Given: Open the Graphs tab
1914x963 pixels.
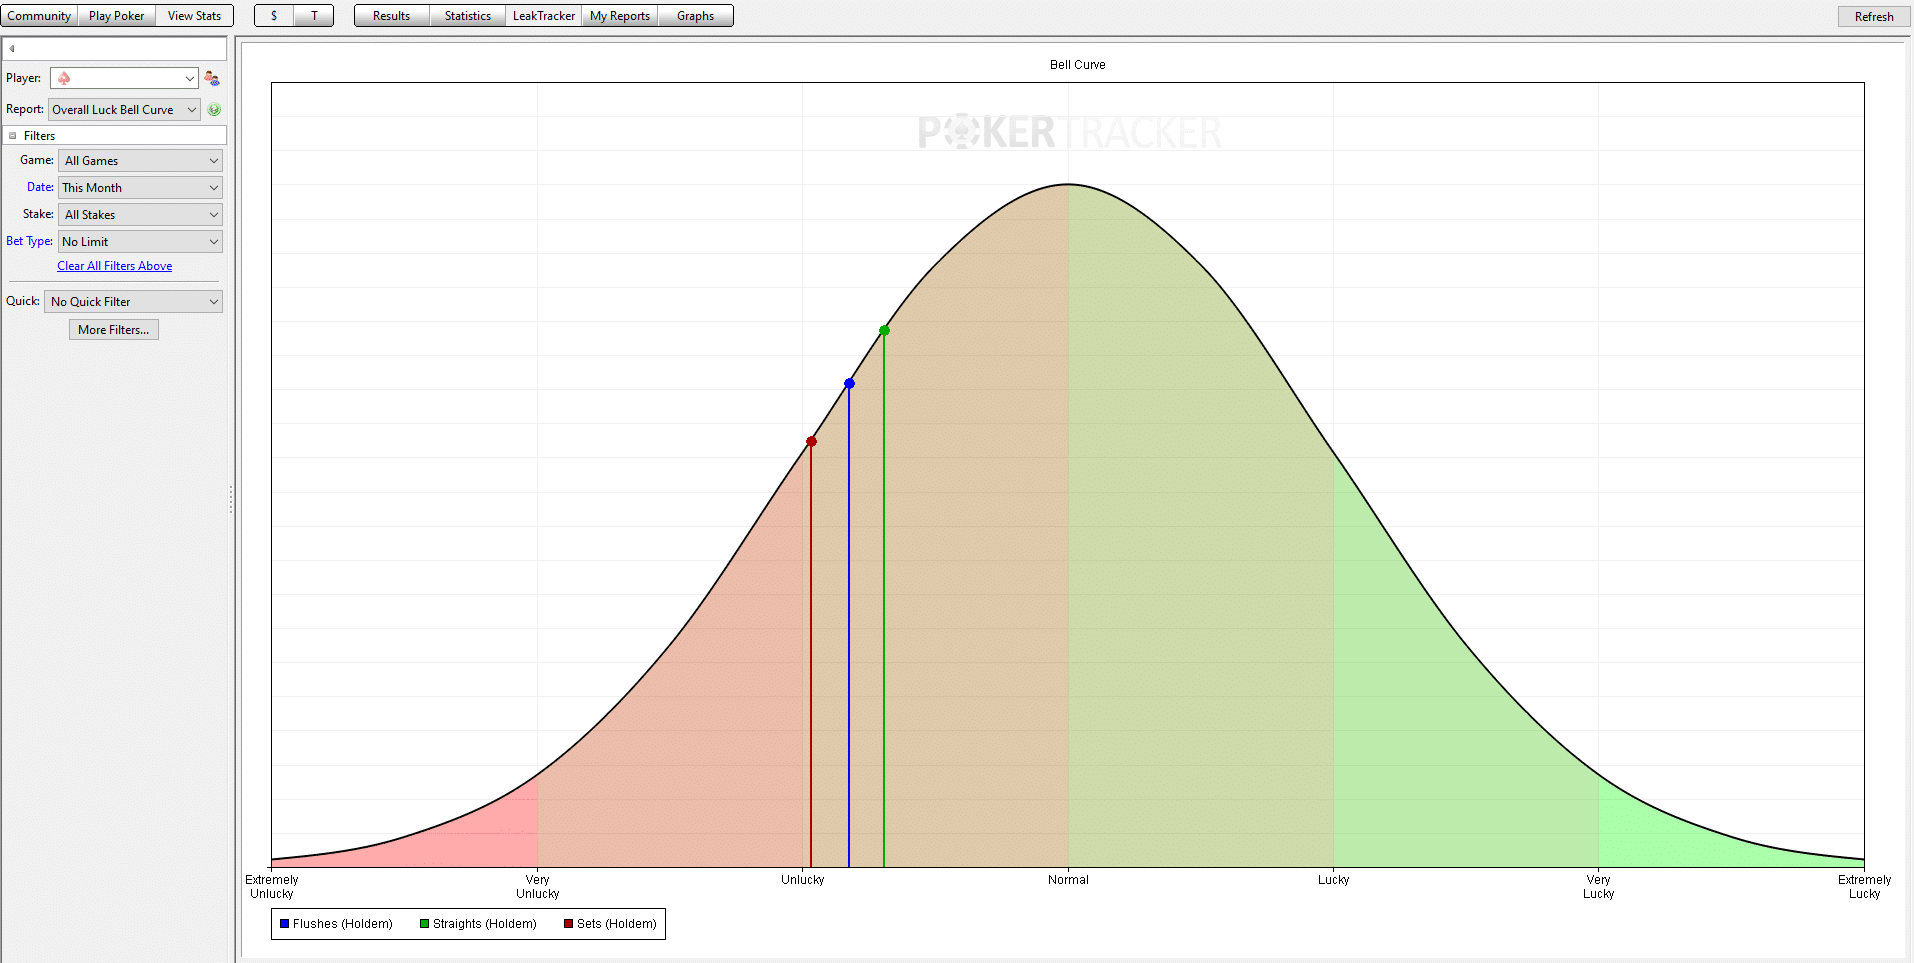Looking at the screenshot, I should (696, 16).
